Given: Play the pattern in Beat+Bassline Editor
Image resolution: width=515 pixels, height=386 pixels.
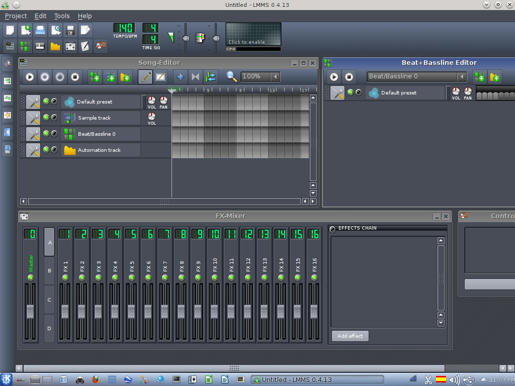Looking at the screenshot, I should click(334, 77).
